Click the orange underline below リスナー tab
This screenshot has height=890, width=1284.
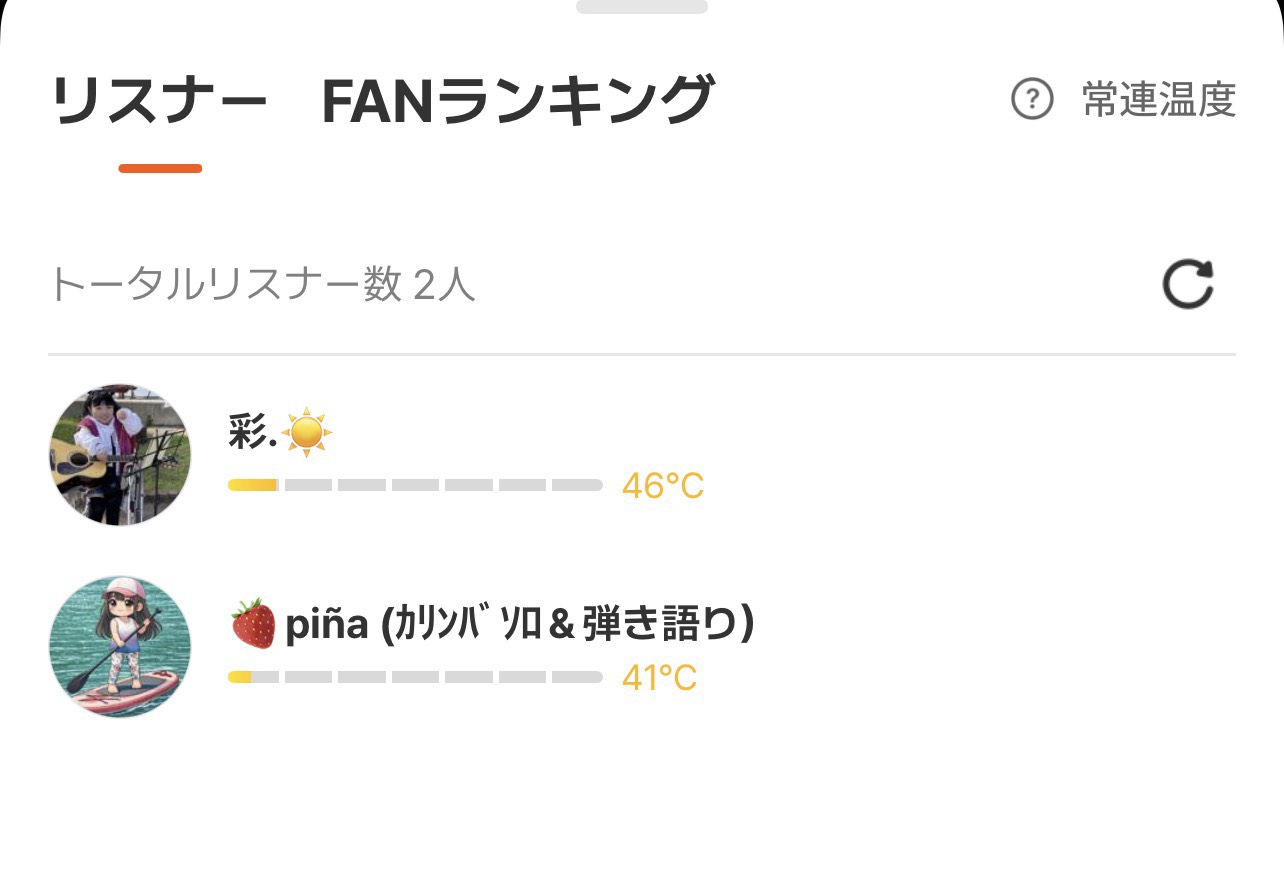click(160, 168)
